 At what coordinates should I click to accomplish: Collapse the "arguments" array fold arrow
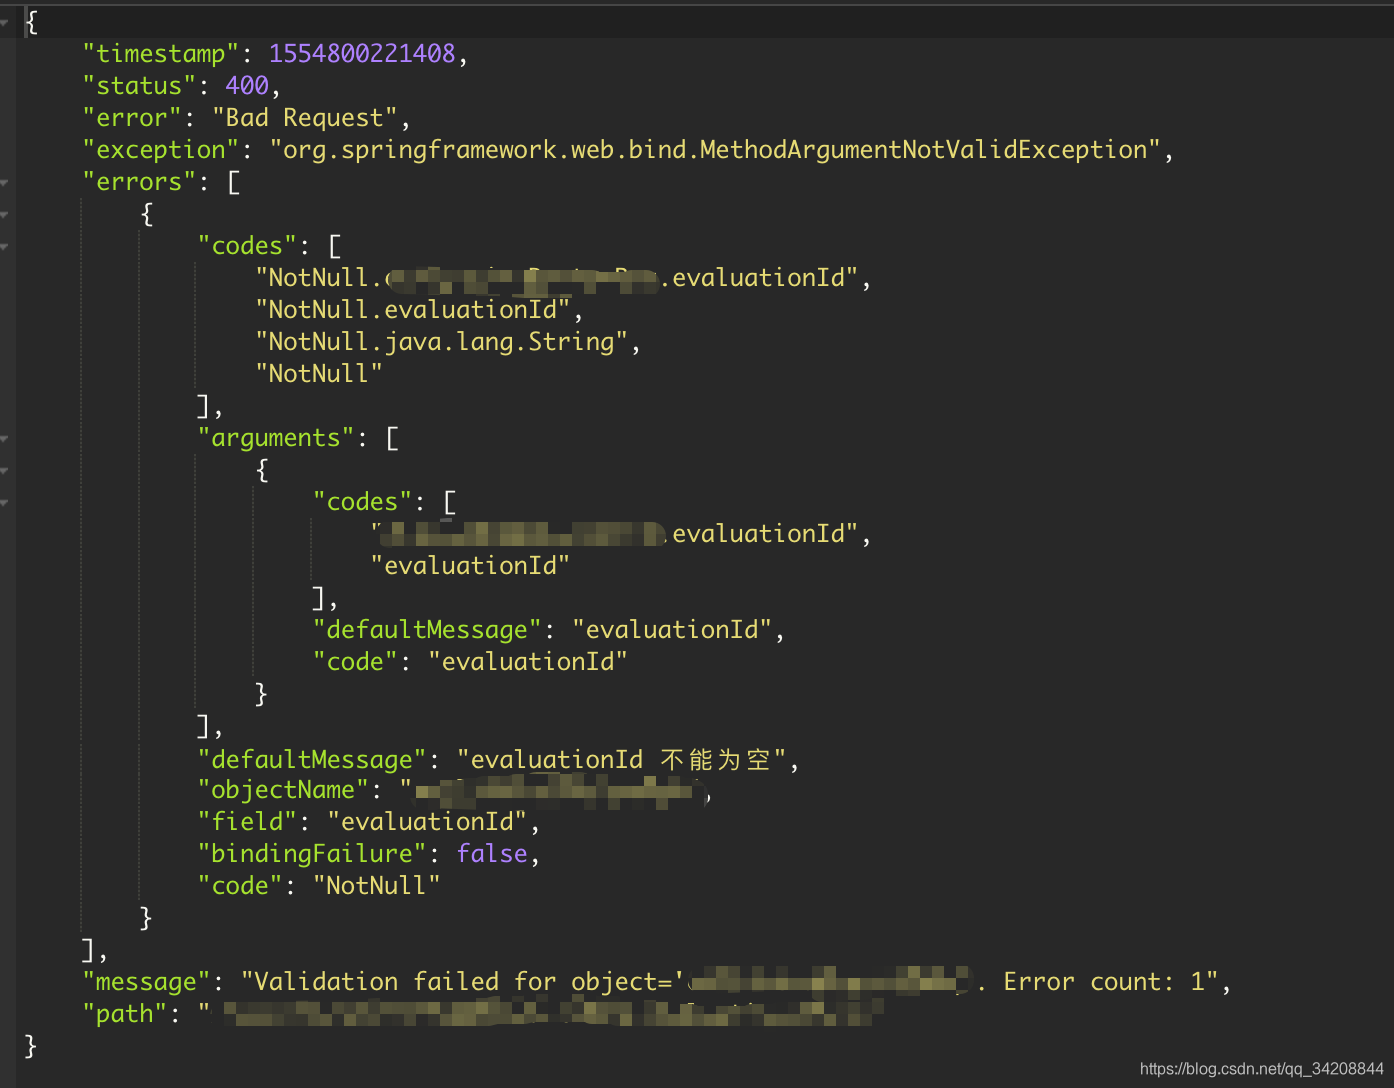pyautogui.click(x=5, y=438)
